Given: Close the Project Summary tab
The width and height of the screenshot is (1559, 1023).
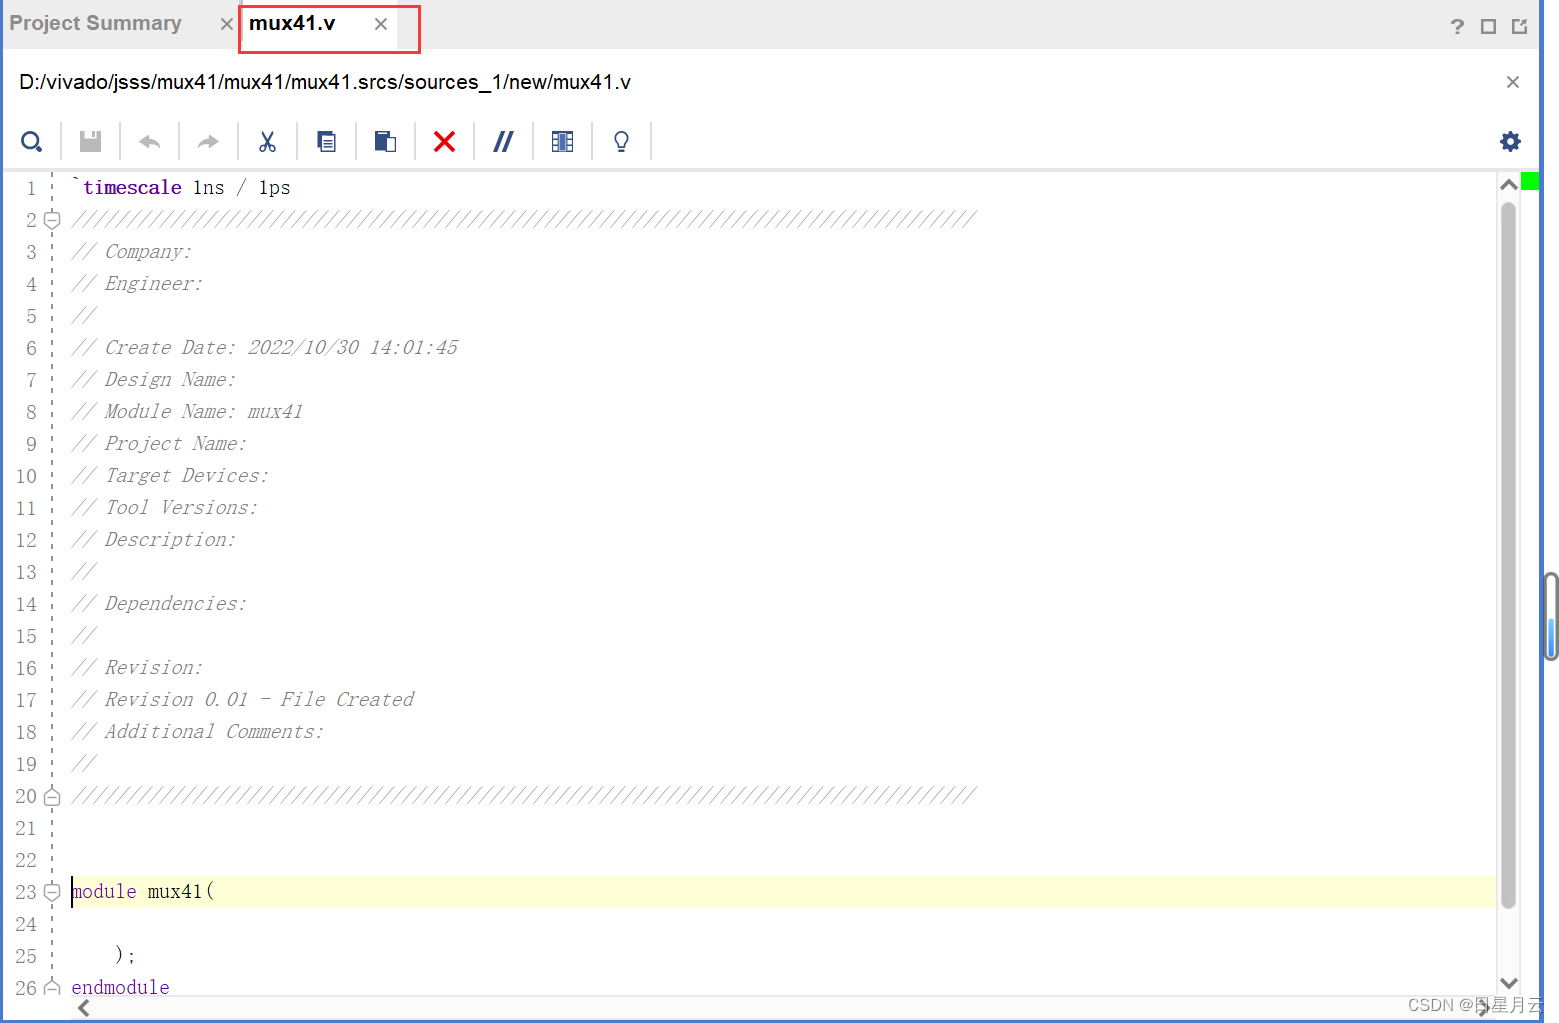Looking at the screenshot, I should click(x=227, y=24).
